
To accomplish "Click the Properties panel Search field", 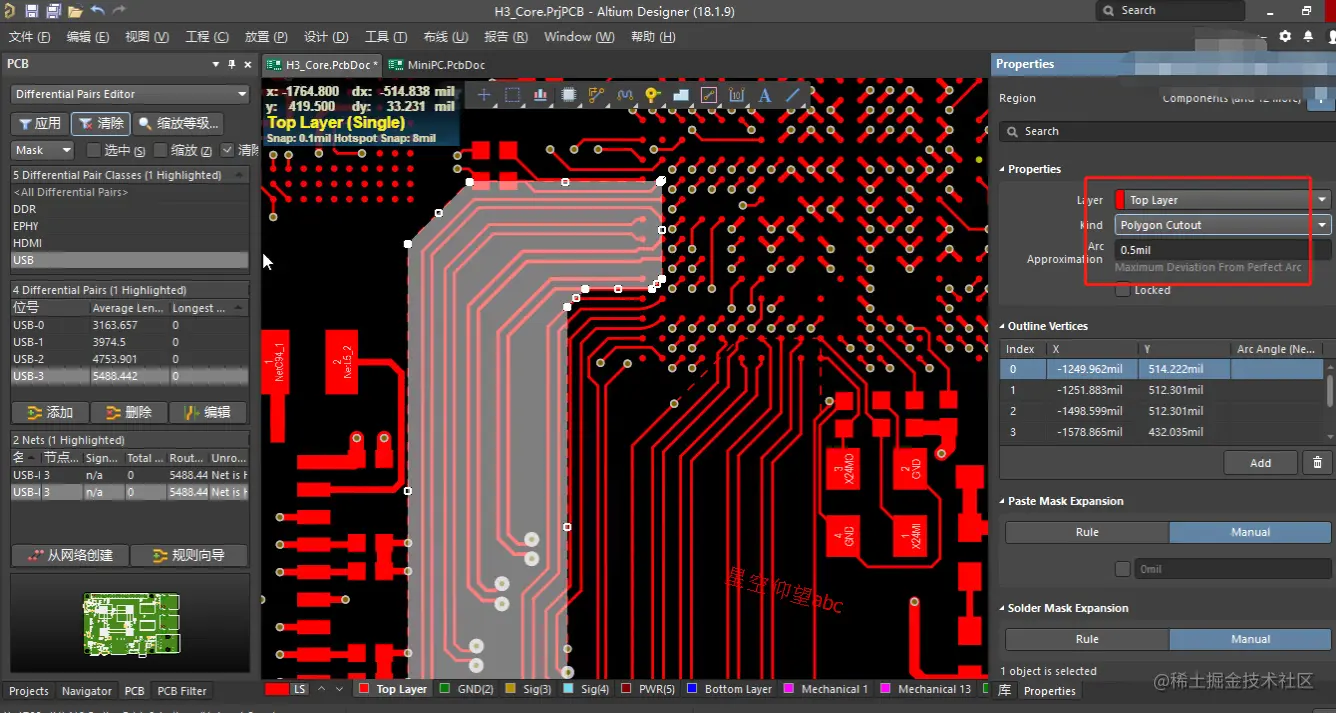I will click(1167, 131).
